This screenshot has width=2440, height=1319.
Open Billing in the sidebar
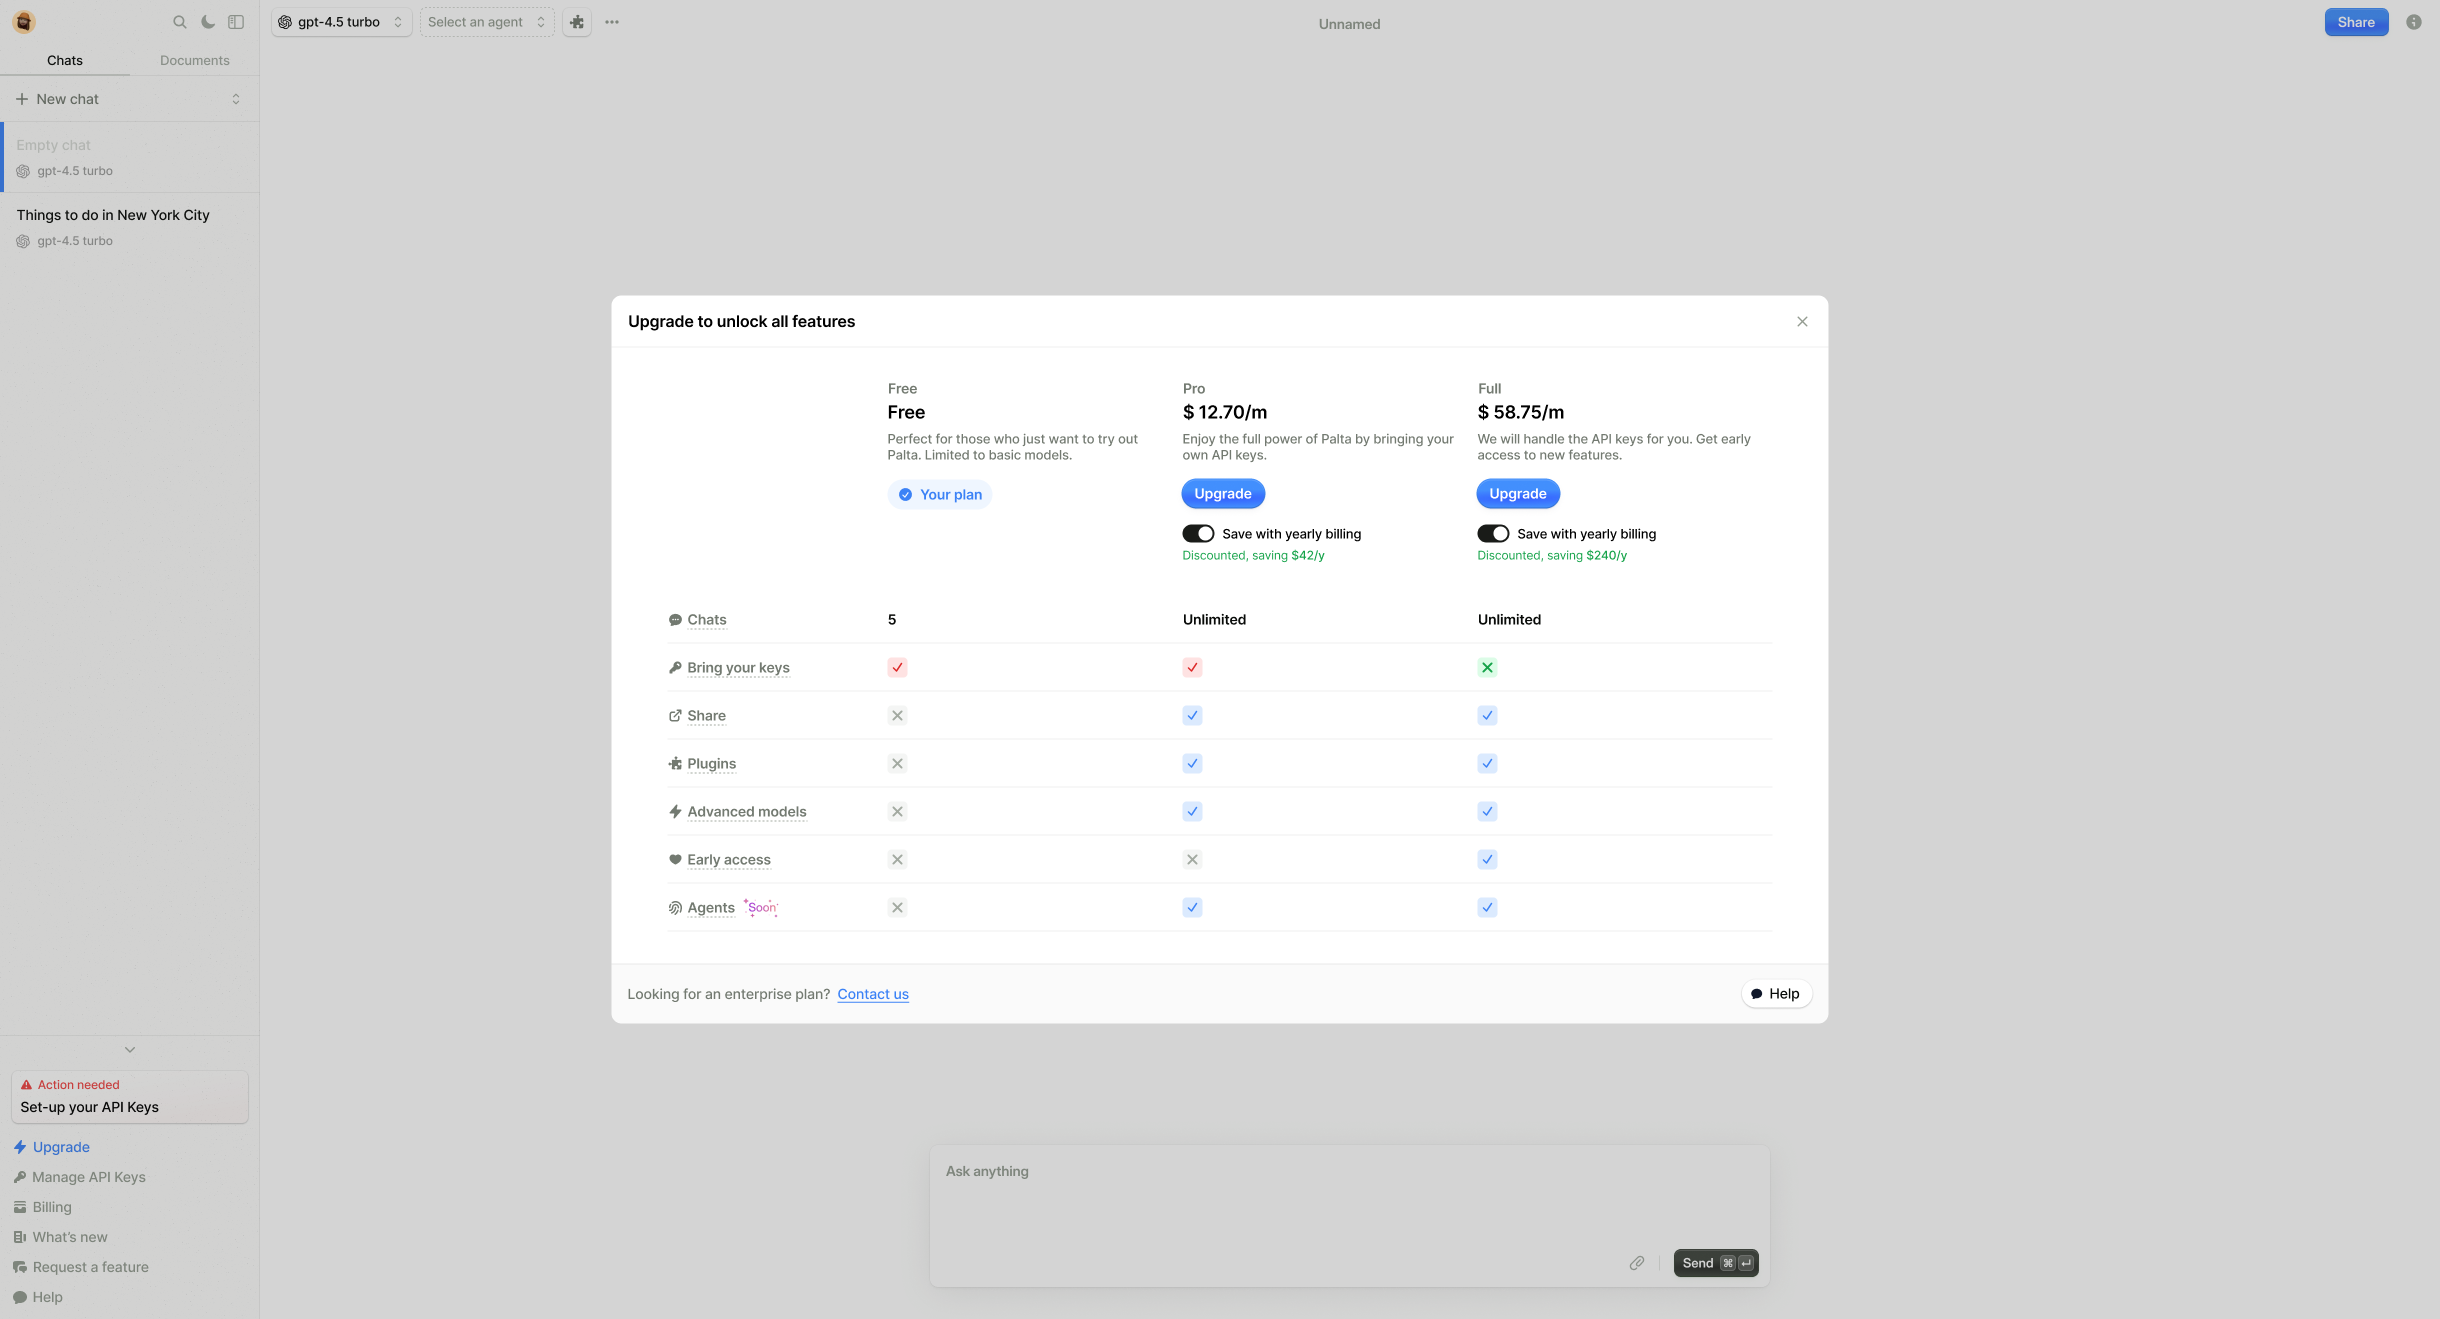click(x=42, y=1207)
